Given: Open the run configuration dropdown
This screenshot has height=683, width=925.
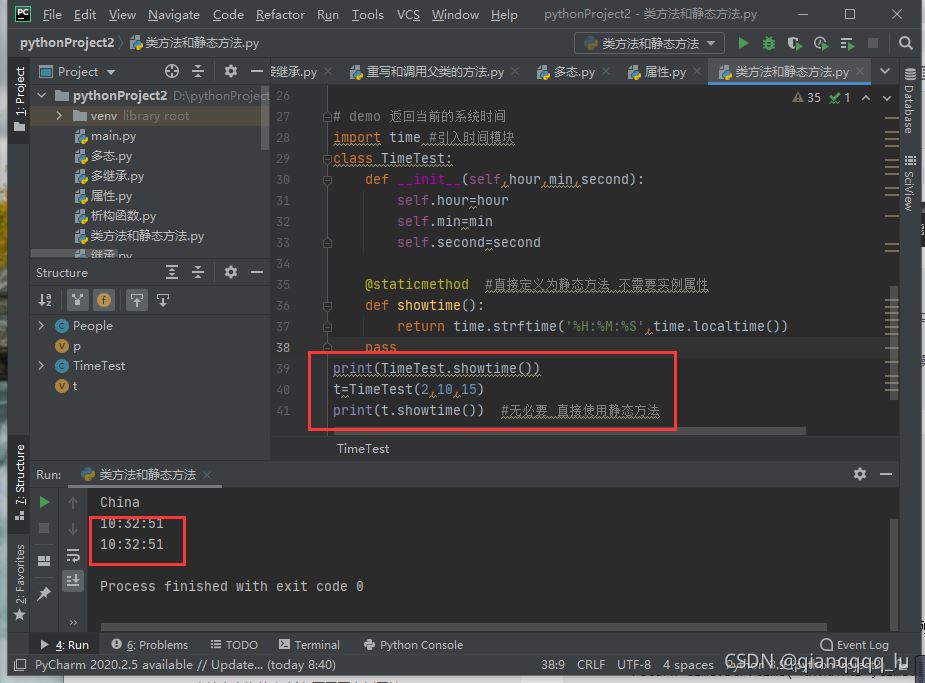Looking at the screenshot, I should pyautogui.click(x=649, y=44).
